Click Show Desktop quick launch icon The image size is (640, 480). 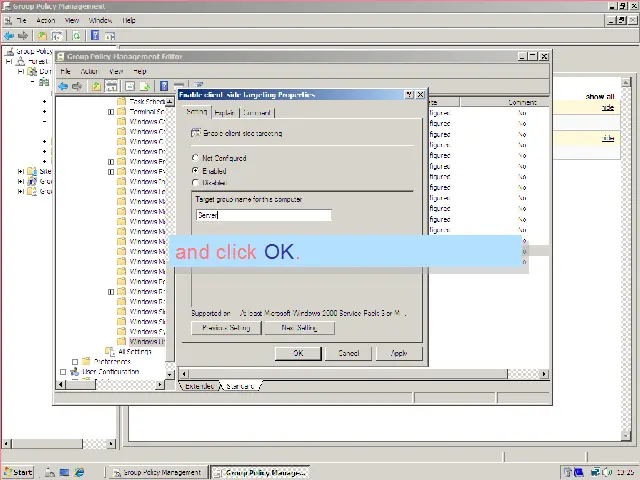click(x=64, y=472)
